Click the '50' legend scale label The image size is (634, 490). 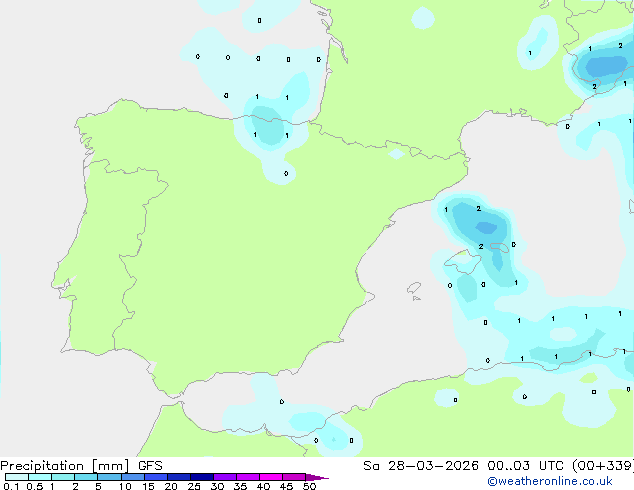pyautogui.click(x=309, y=486)
